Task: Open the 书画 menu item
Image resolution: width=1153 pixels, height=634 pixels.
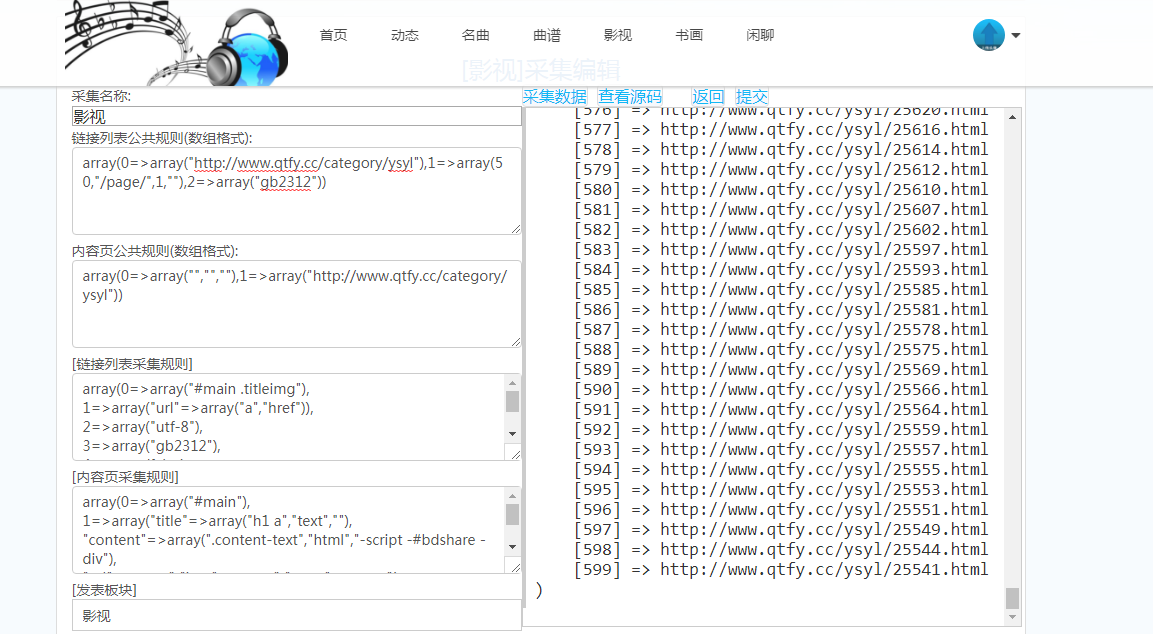Action: (x=689, y=35)
